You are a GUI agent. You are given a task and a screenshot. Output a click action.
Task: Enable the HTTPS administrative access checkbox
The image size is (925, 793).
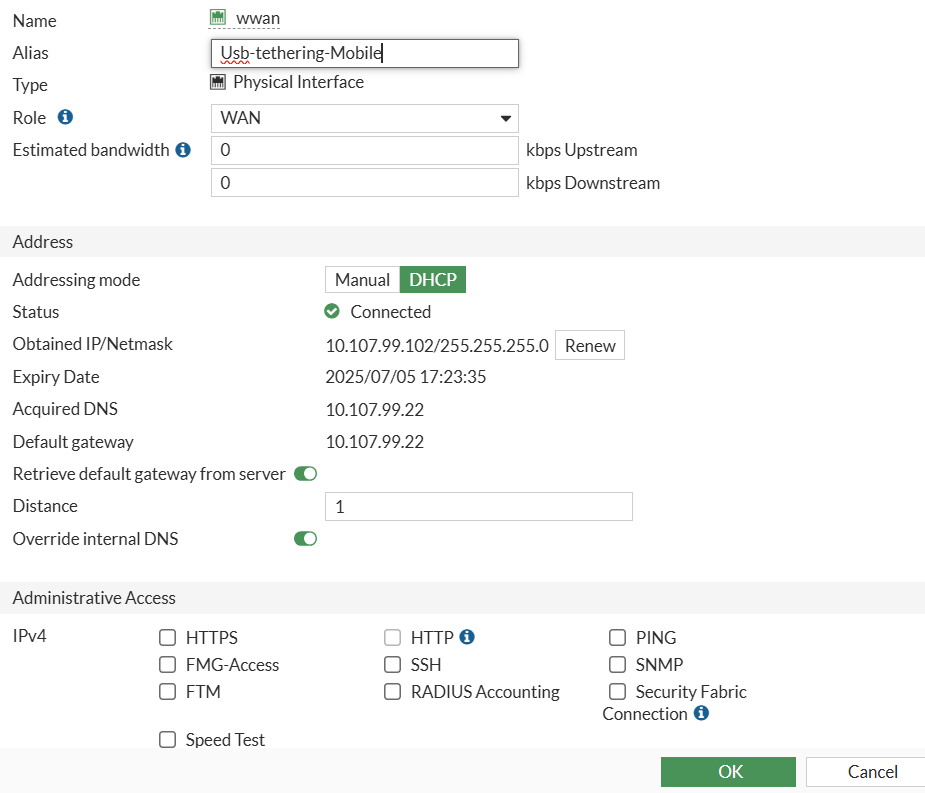168,638
